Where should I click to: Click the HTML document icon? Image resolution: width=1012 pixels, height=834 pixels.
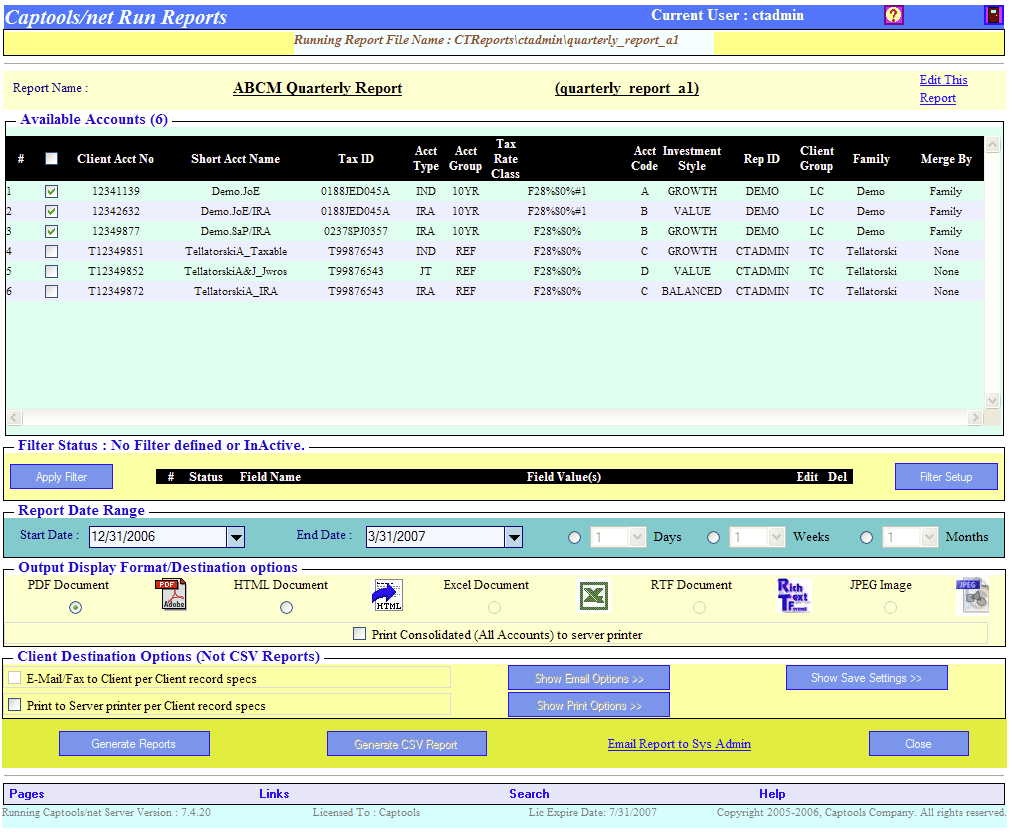(x=388, y=595)
